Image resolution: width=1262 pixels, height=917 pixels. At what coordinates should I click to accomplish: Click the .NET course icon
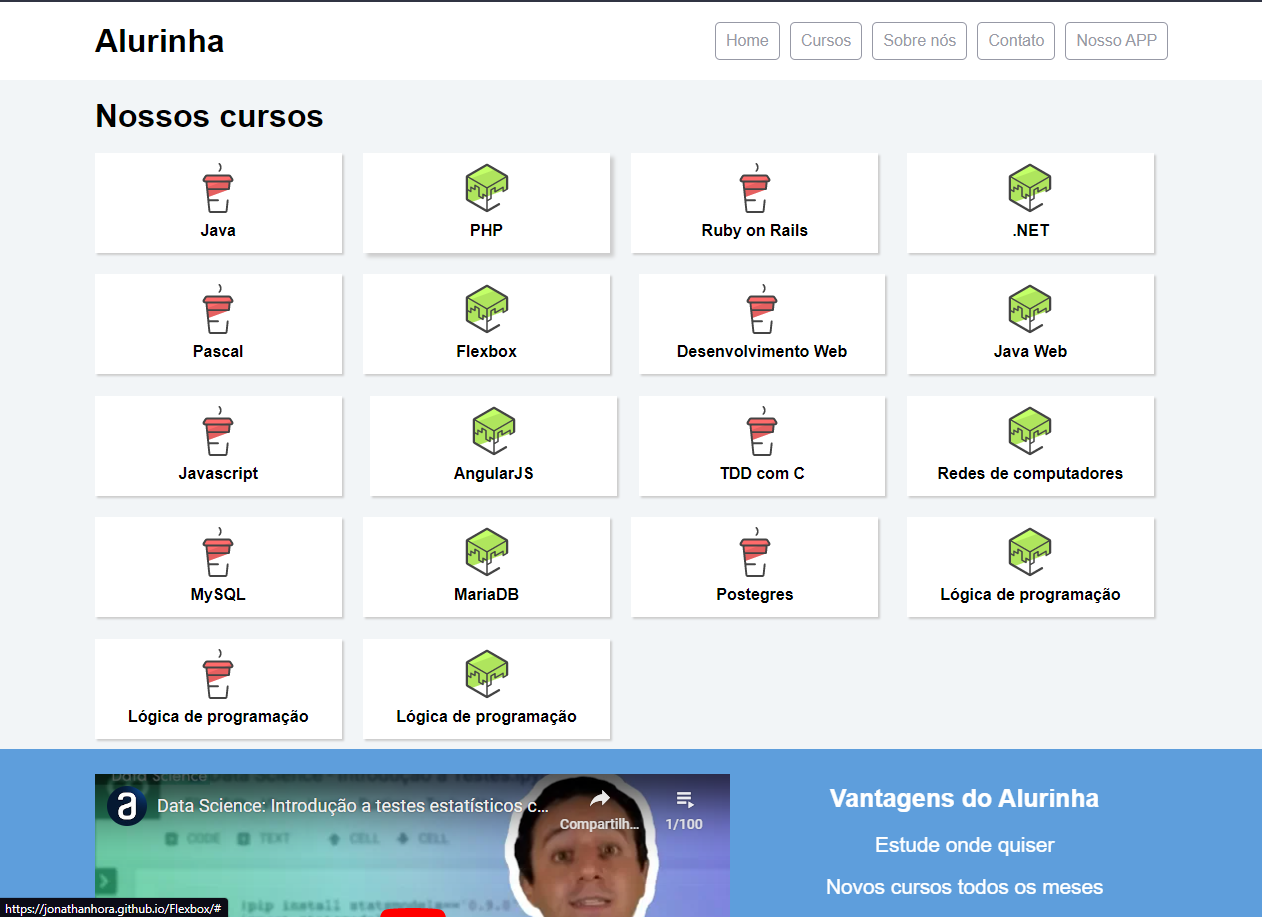tap(1030, 188)
